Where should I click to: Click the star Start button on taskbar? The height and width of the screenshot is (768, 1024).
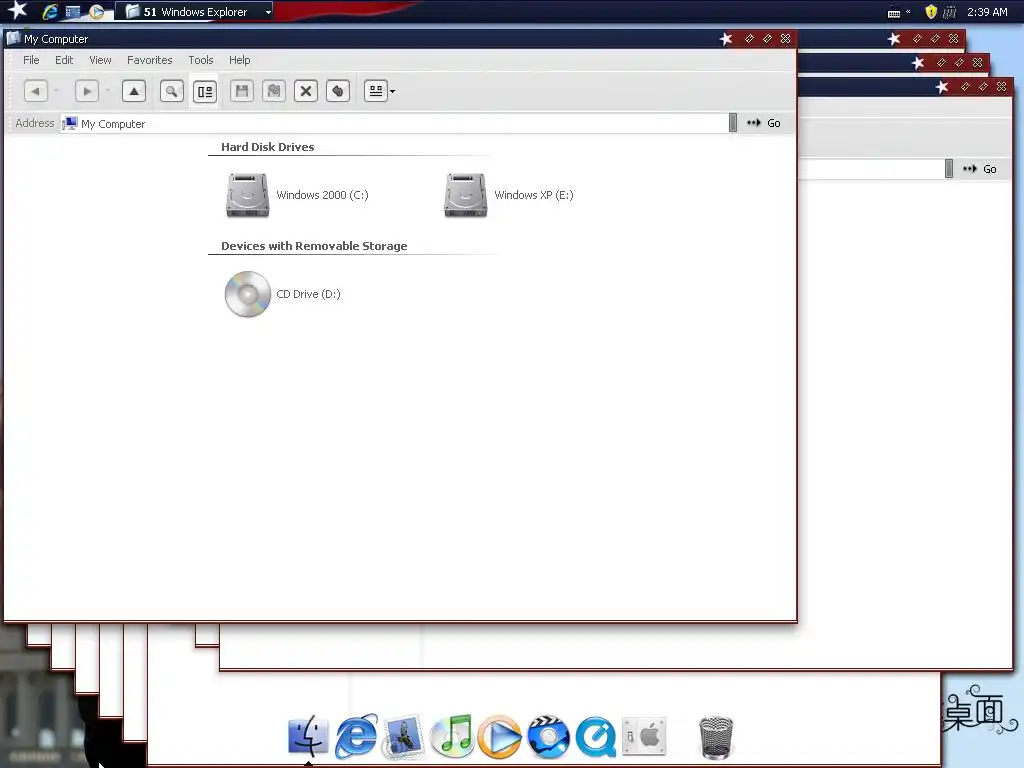(17, 10)
